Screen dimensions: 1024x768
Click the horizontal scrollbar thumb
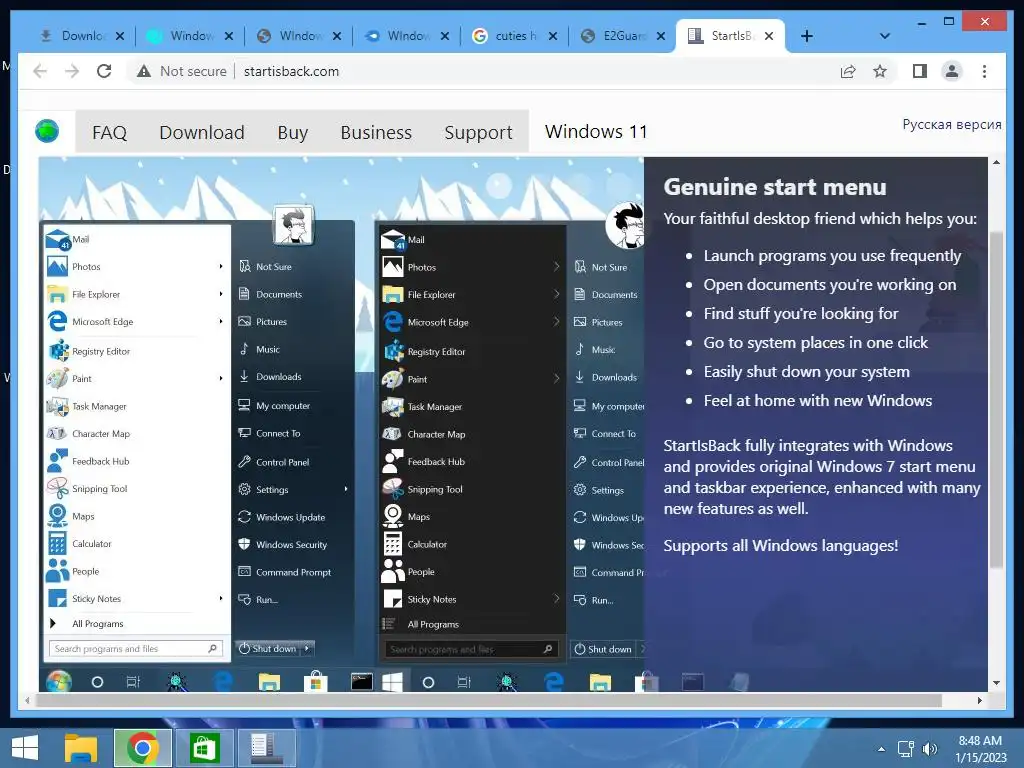pos(489,701)
